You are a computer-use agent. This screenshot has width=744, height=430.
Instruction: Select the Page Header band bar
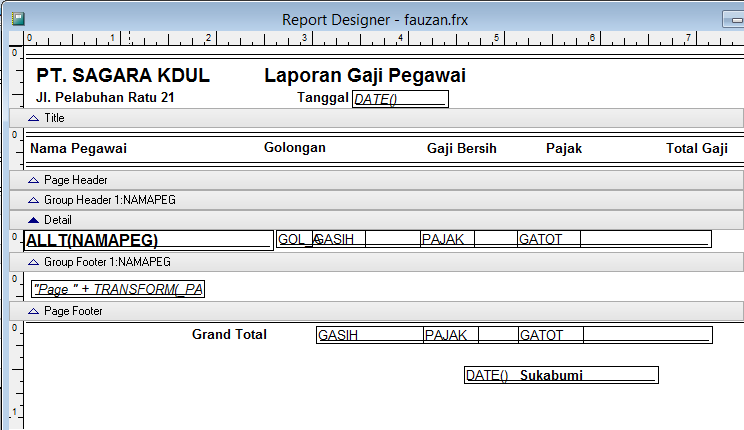tap(376, 180)
